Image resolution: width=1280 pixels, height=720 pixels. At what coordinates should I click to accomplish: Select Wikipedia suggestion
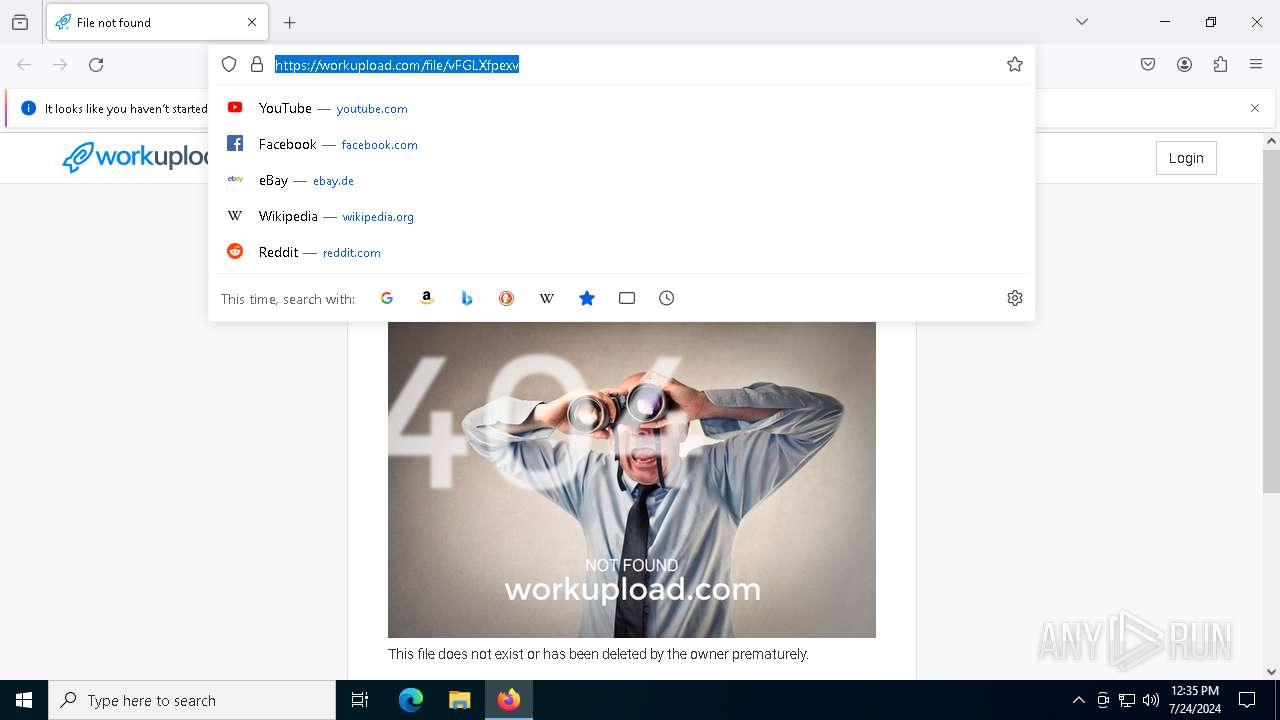[x=621, y=216]
